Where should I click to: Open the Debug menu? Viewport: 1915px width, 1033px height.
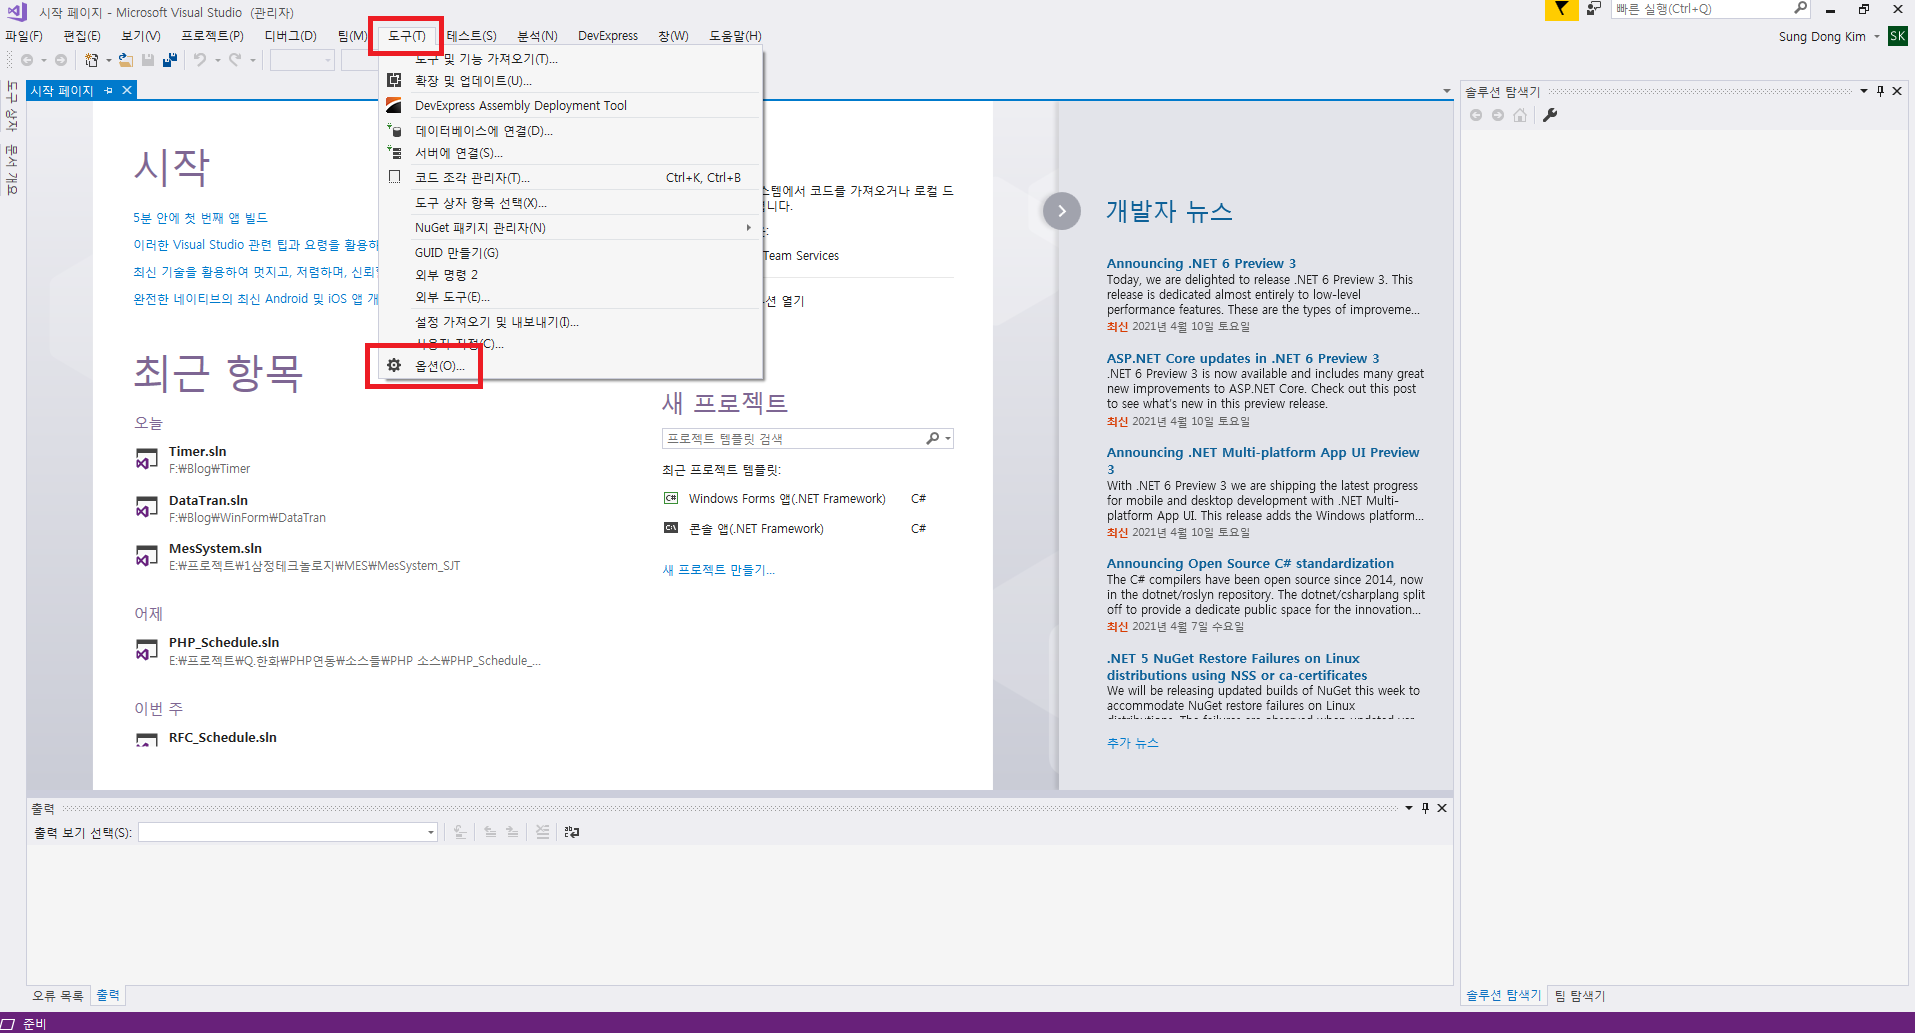[290, 36]
